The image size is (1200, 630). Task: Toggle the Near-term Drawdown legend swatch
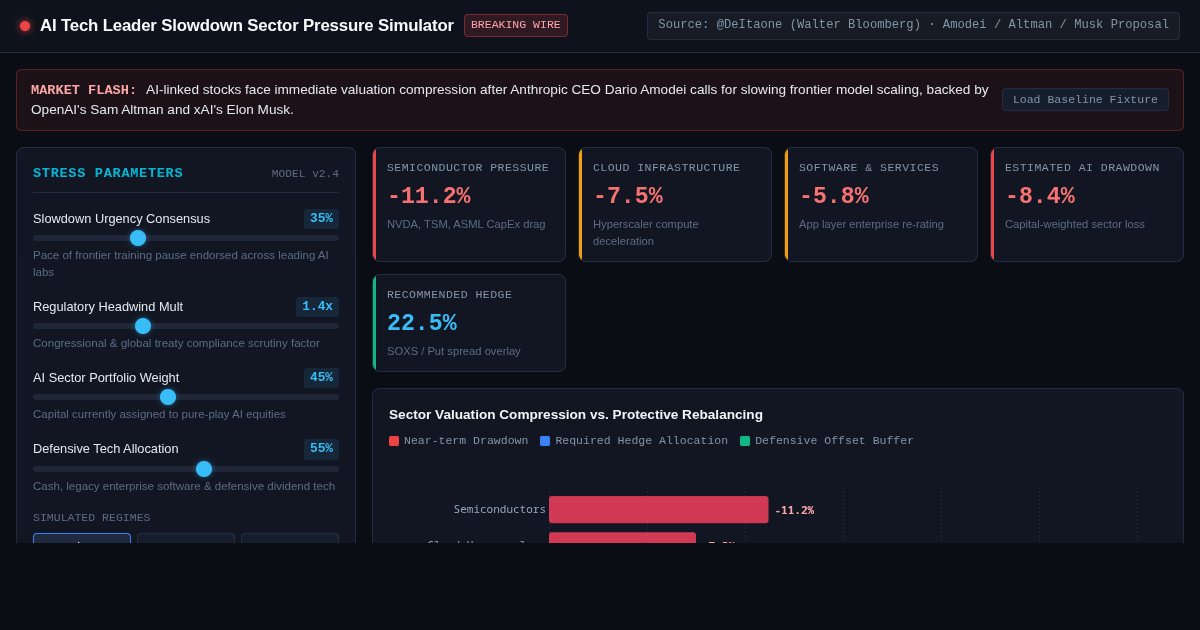tap(394, 441)
